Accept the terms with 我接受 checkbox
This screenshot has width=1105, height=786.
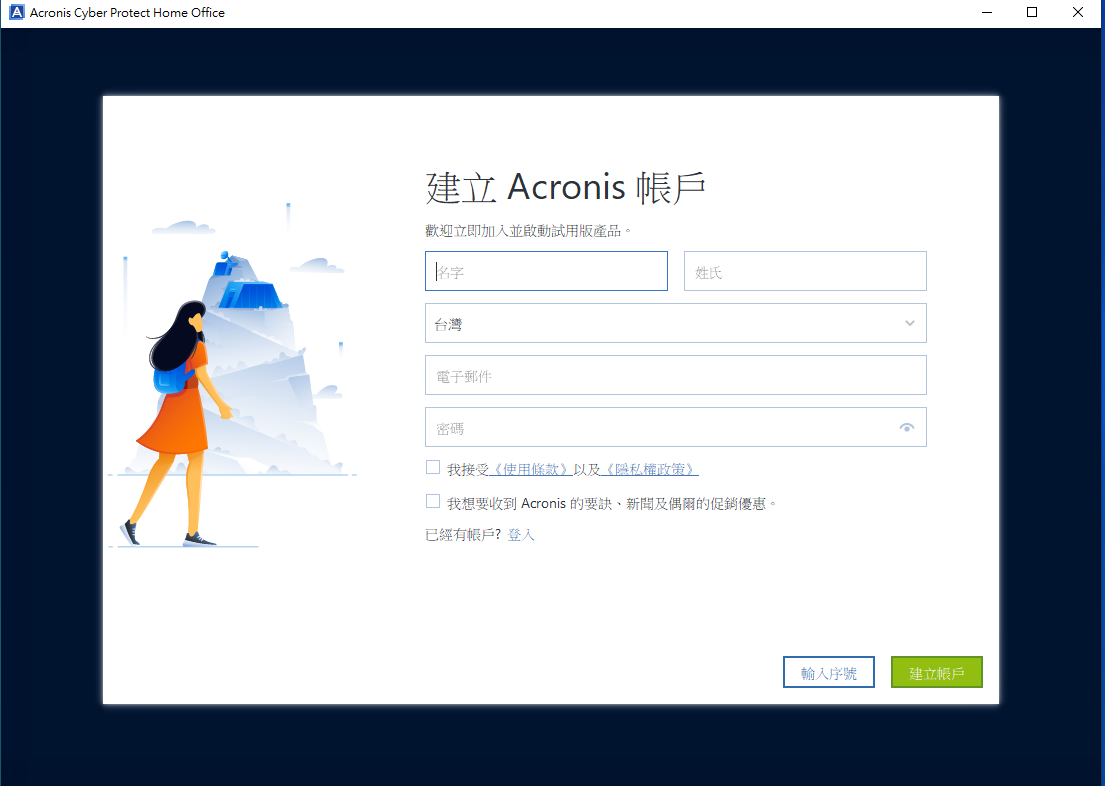tap(433, 468)
